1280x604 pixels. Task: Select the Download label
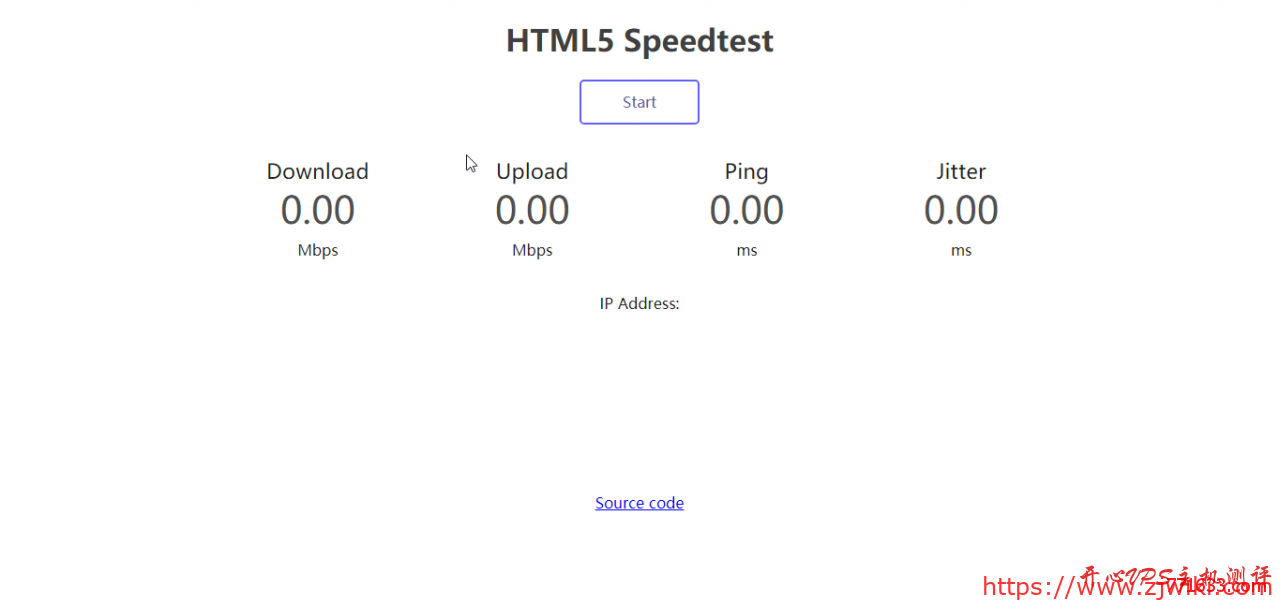point(317,171)
